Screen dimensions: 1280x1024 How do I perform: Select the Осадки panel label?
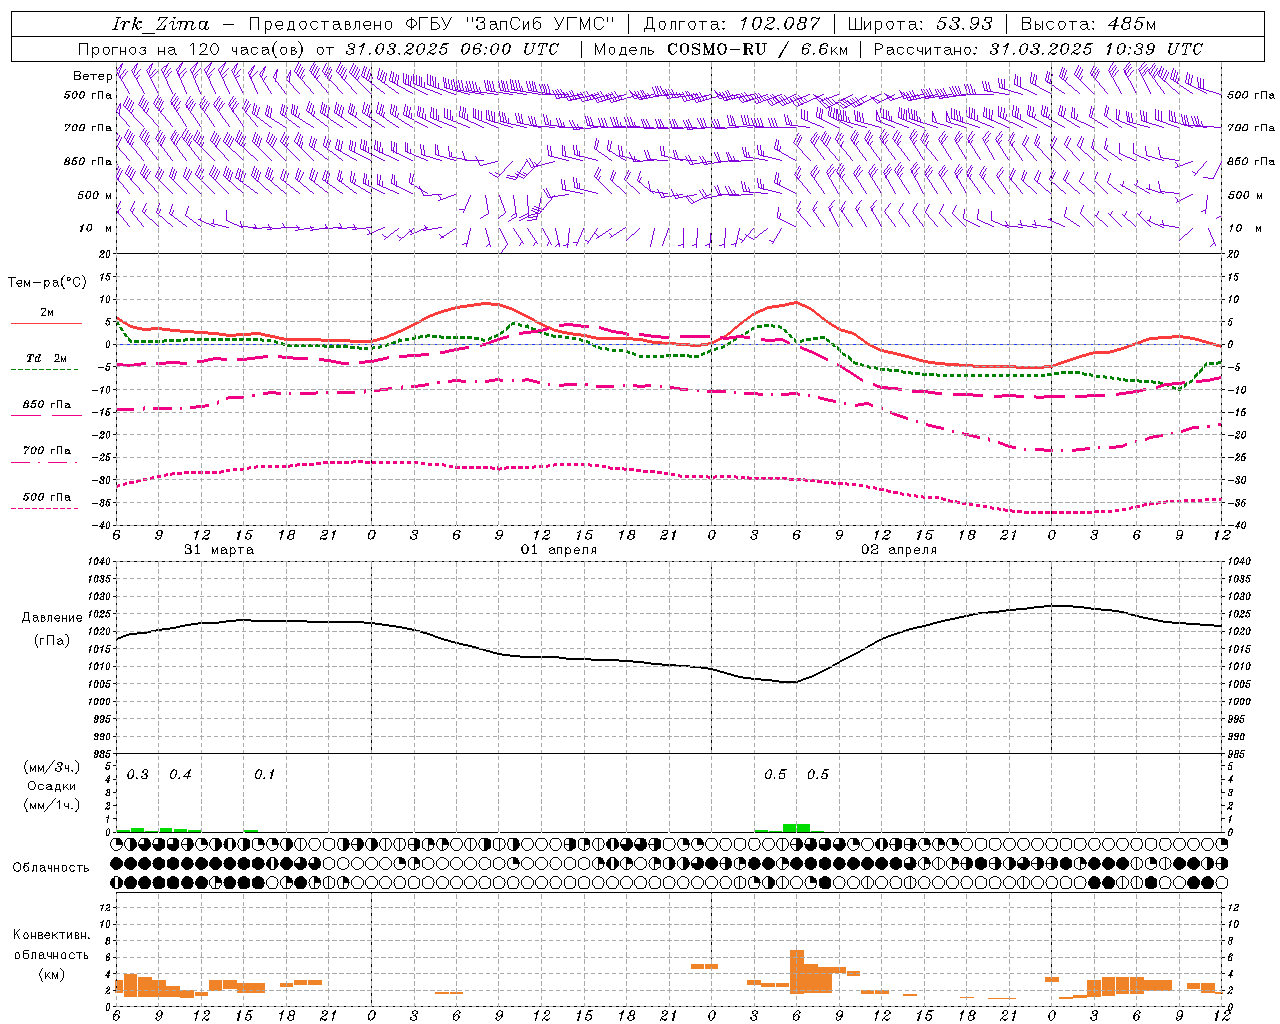(x=52, y=786)
